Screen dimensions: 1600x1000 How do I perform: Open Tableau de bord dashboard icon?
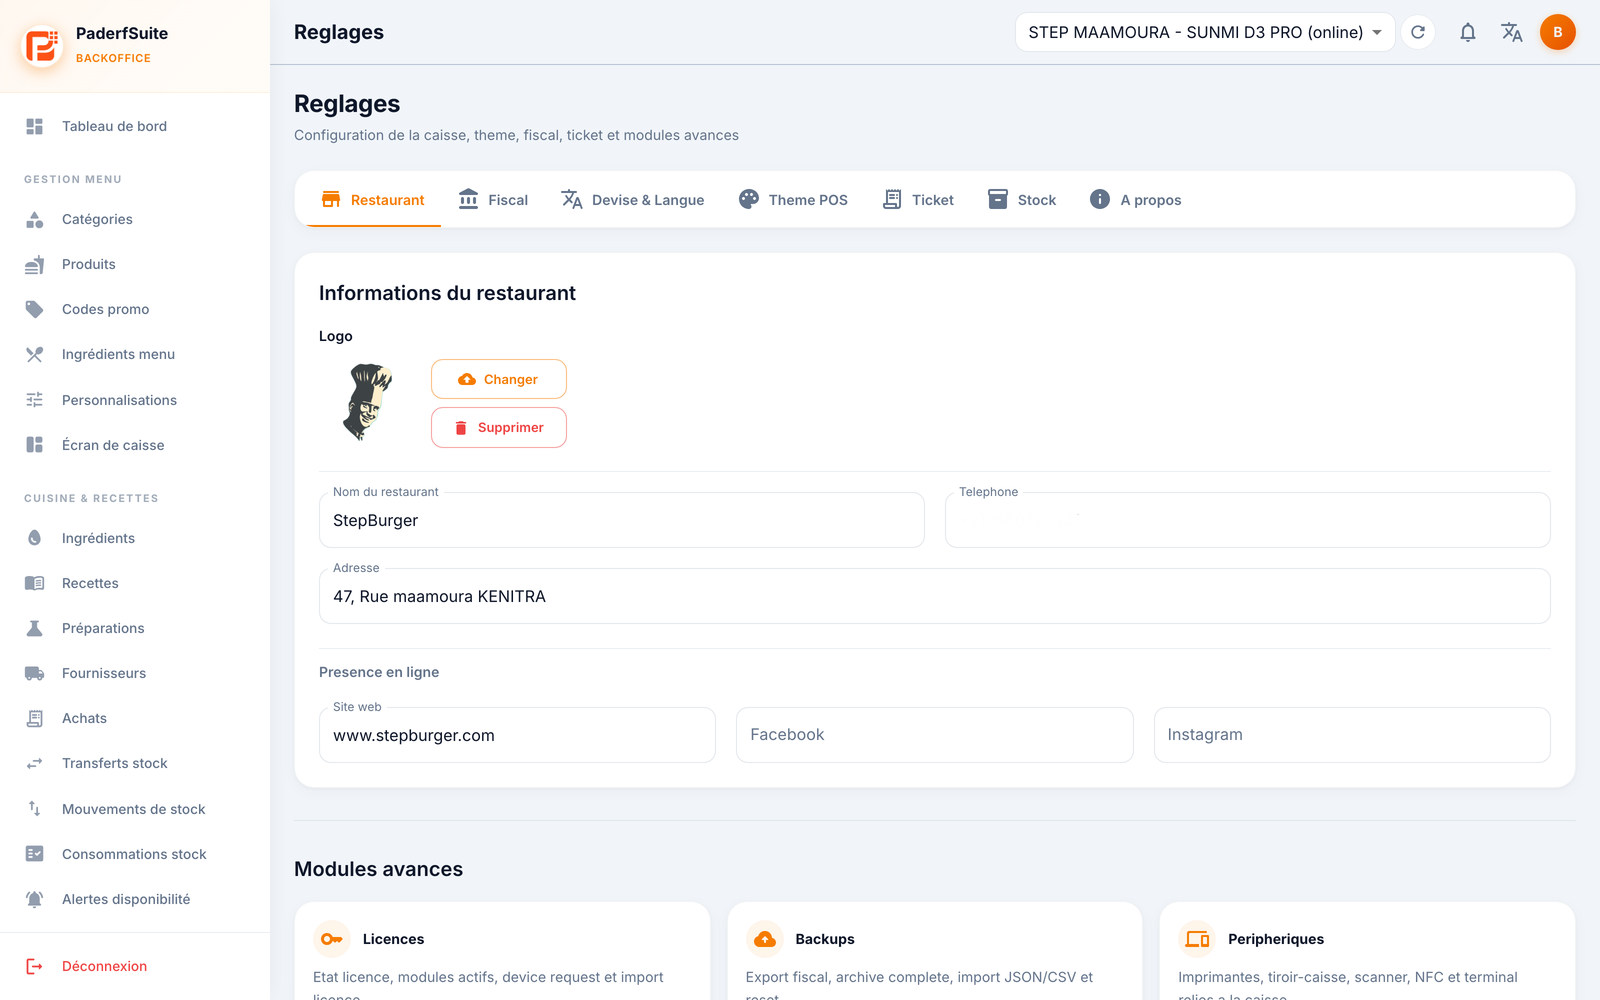[34, 126]
